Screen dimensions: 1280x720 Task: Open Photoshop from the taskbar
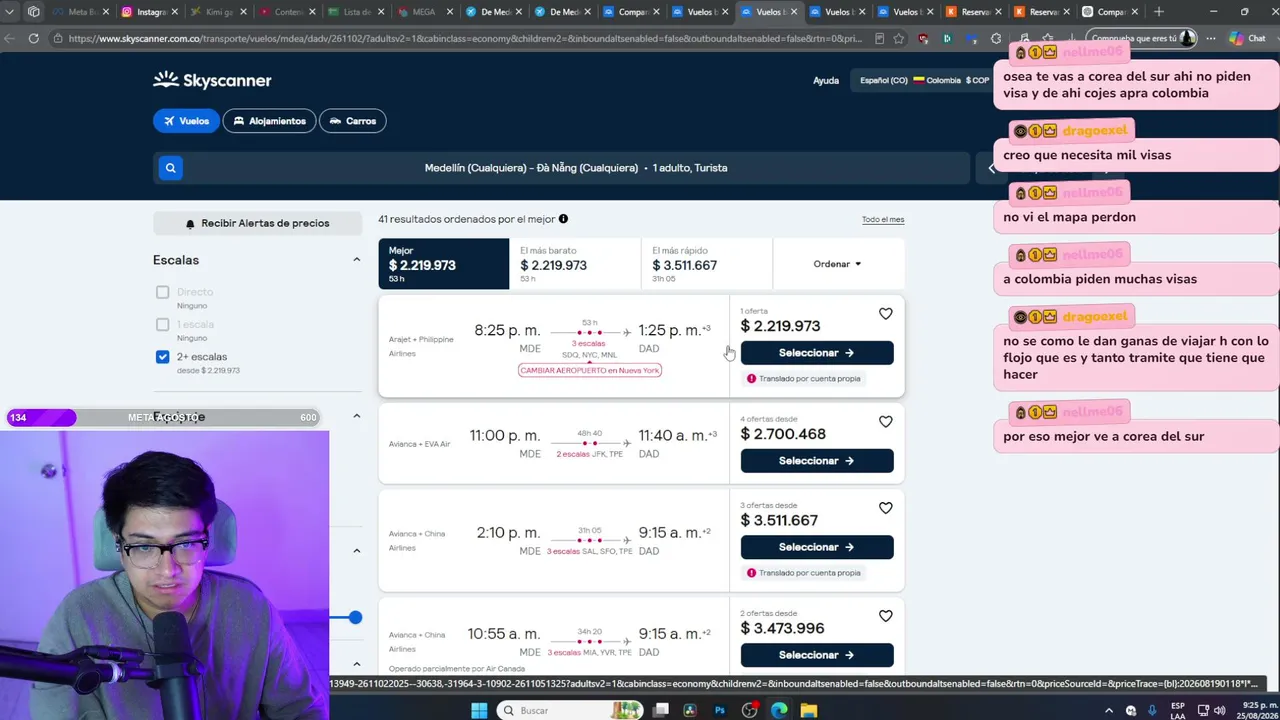pos(719,710)
